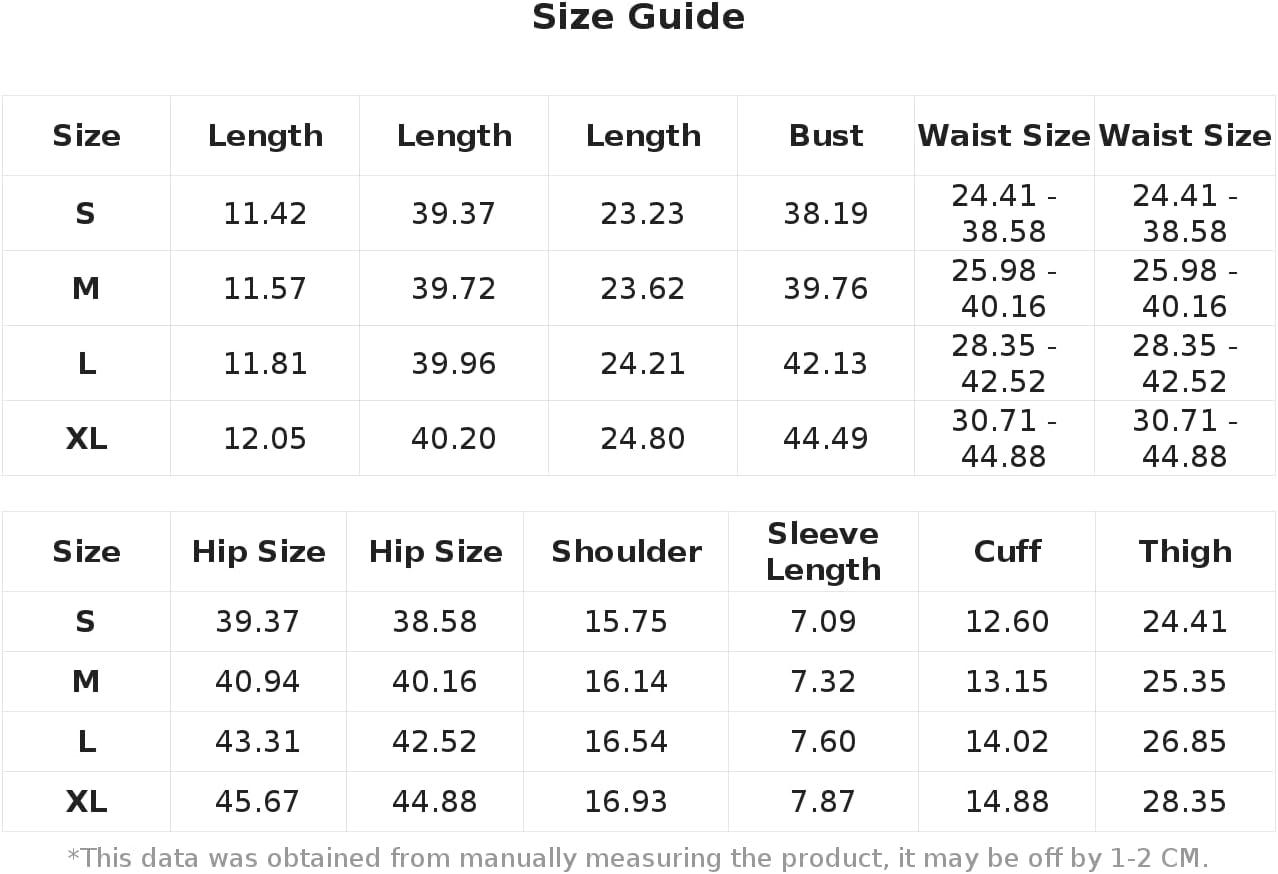Select the length value 40.20

tap(454, 439)
